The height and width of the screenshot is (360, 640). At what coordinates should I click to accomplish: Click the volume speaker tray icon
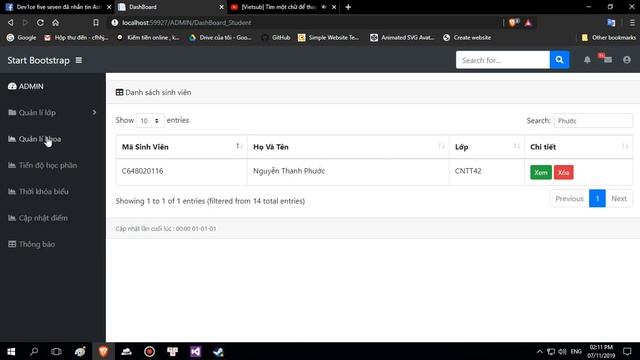[x=562, y=351]
